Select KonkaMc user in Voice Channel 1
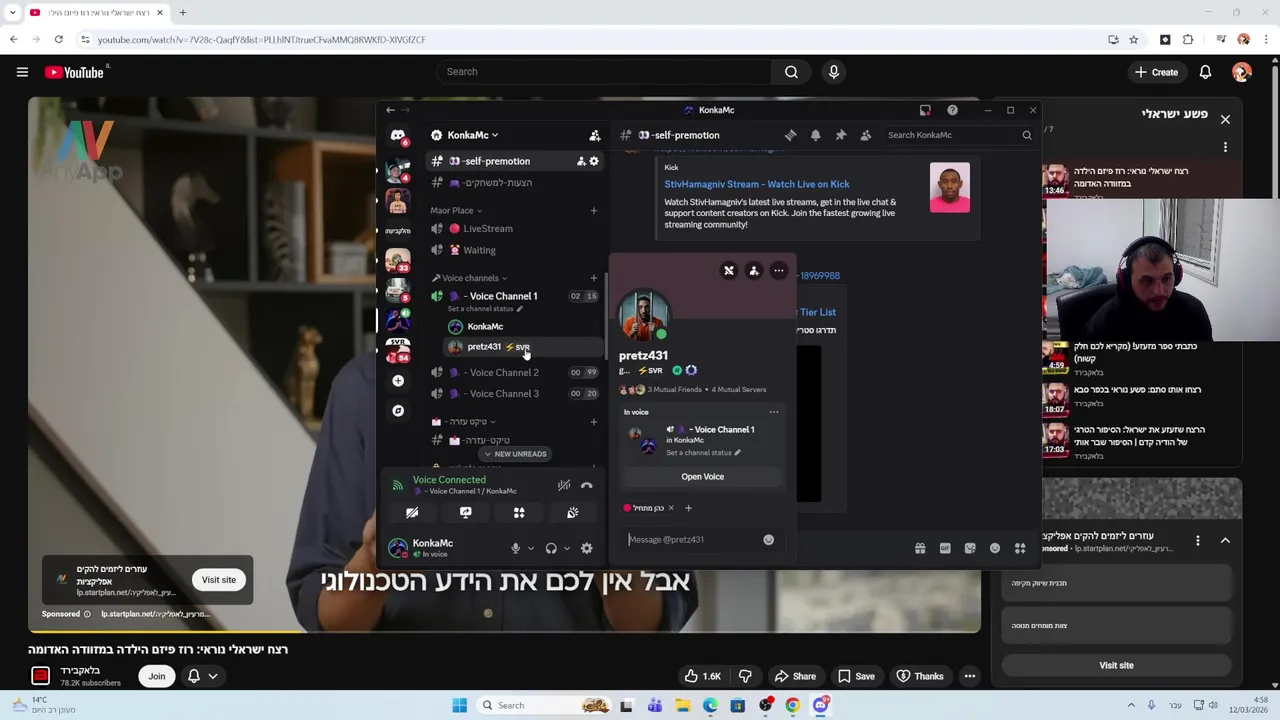 point(522,327)
